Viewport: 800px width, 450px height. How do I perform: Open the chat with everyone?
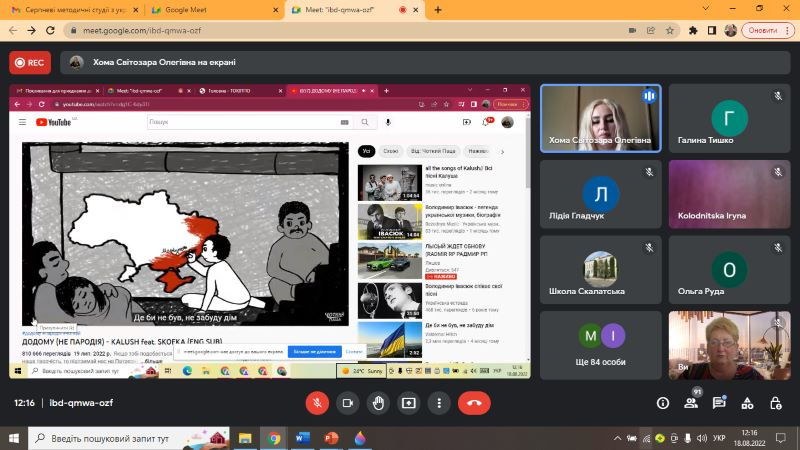(719, 404)
